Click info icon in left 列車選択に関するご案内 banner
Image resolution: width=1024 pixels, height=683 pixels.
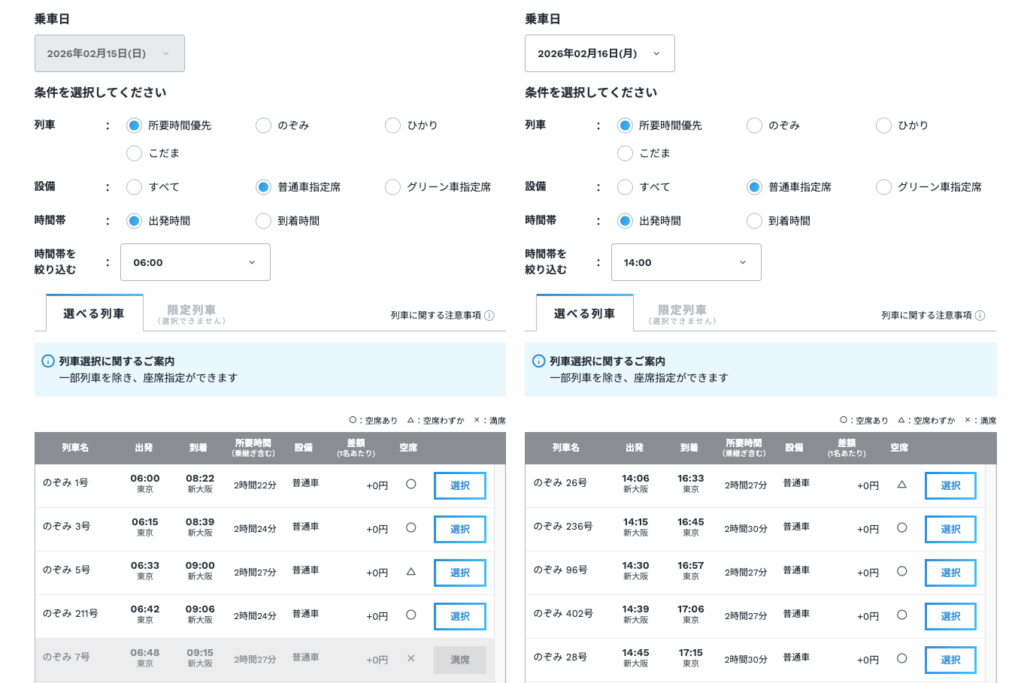pos(47,361)
